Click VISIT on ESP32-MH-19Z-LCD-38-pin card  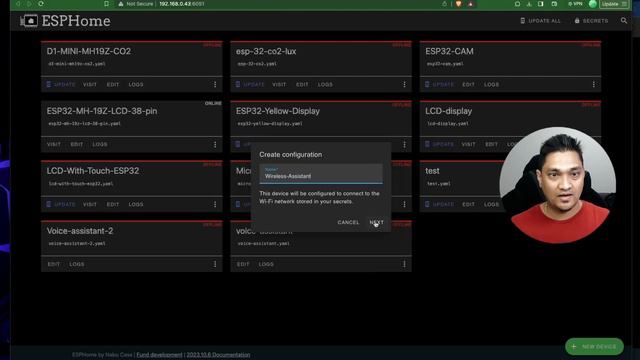click(x=53, y=144)
